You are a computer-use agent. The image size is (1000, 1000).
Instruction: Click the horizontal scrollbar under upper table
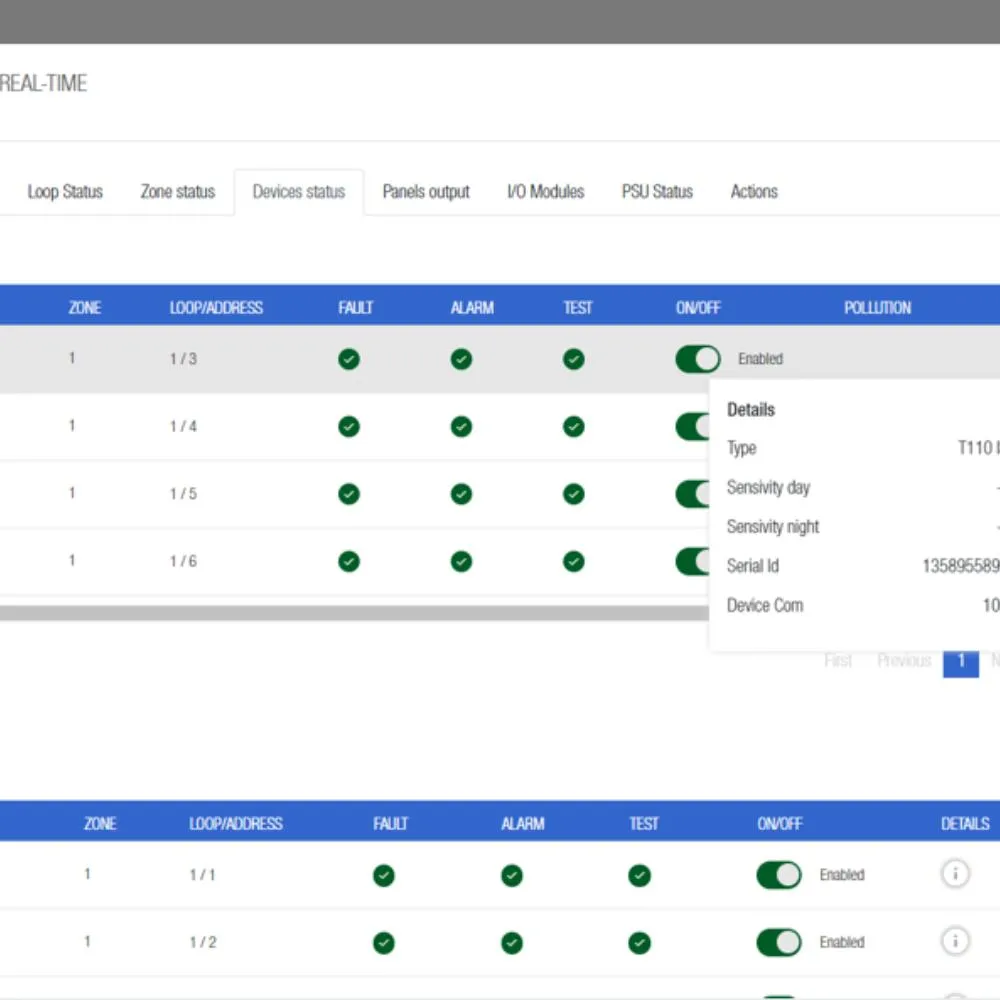[354, 613]
